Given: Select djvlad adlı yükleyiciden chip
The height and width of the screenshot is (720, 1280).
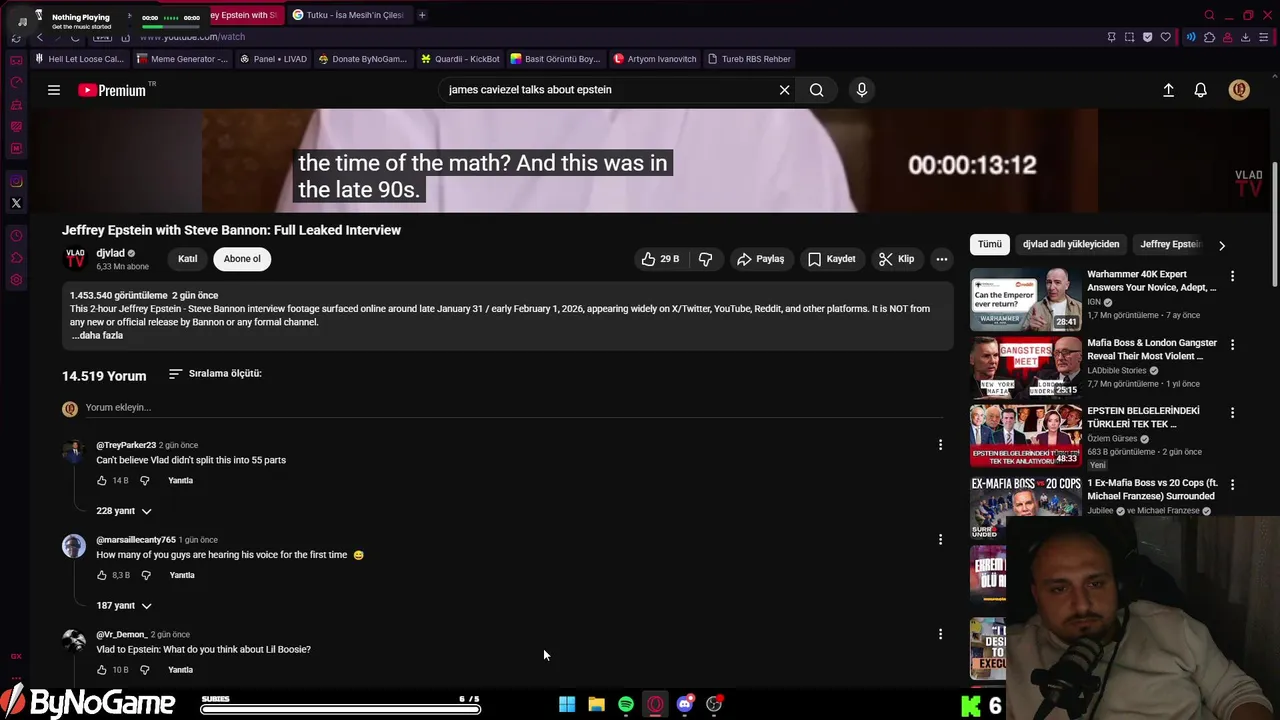Looking at the screenshot, I should [1071, 244].
